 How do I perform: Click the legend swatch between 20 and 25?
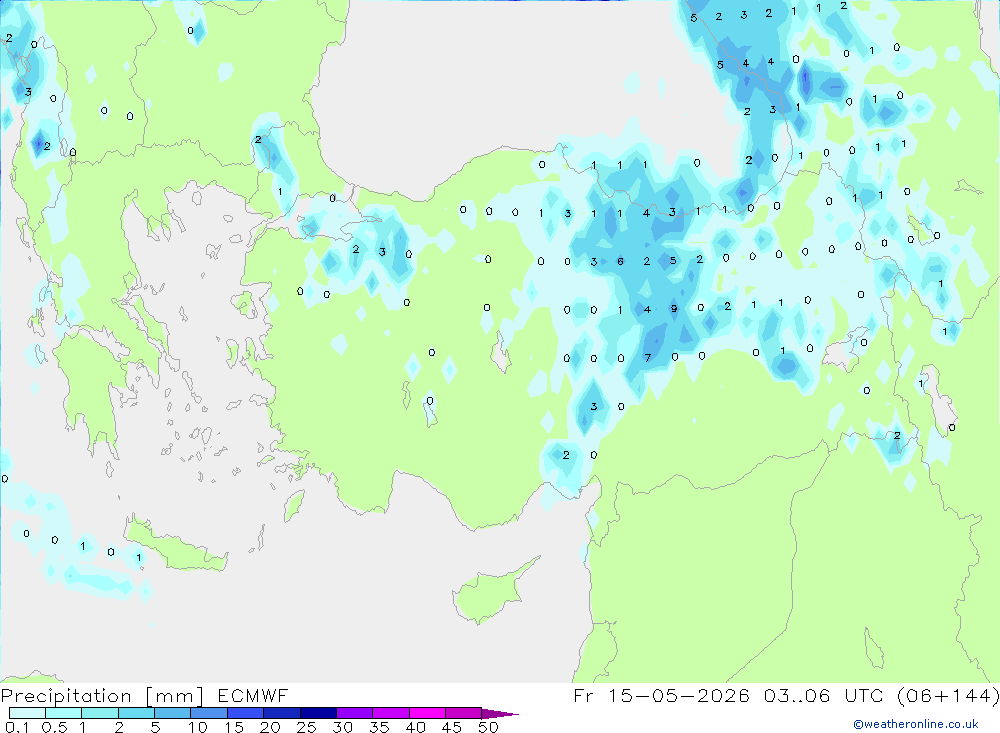coord(282,713)
